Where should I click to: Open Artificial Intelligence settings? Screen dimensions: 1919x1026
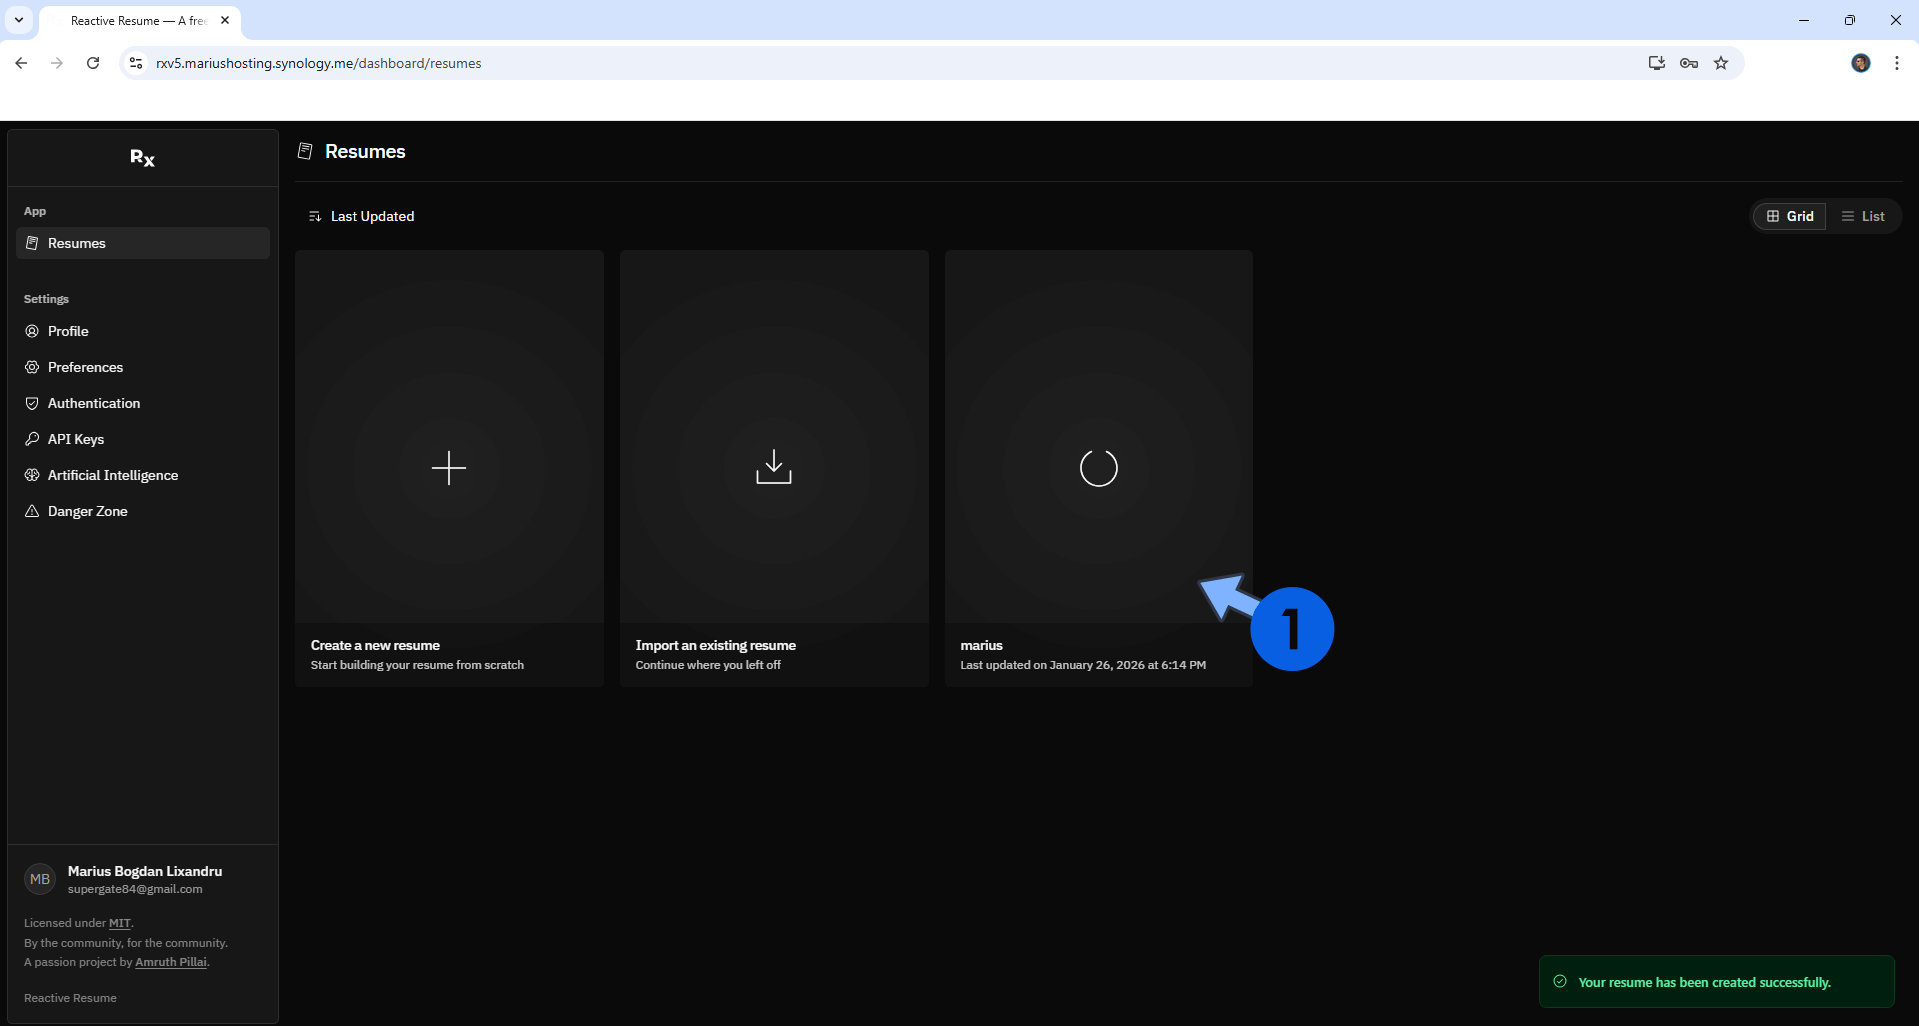113,475
